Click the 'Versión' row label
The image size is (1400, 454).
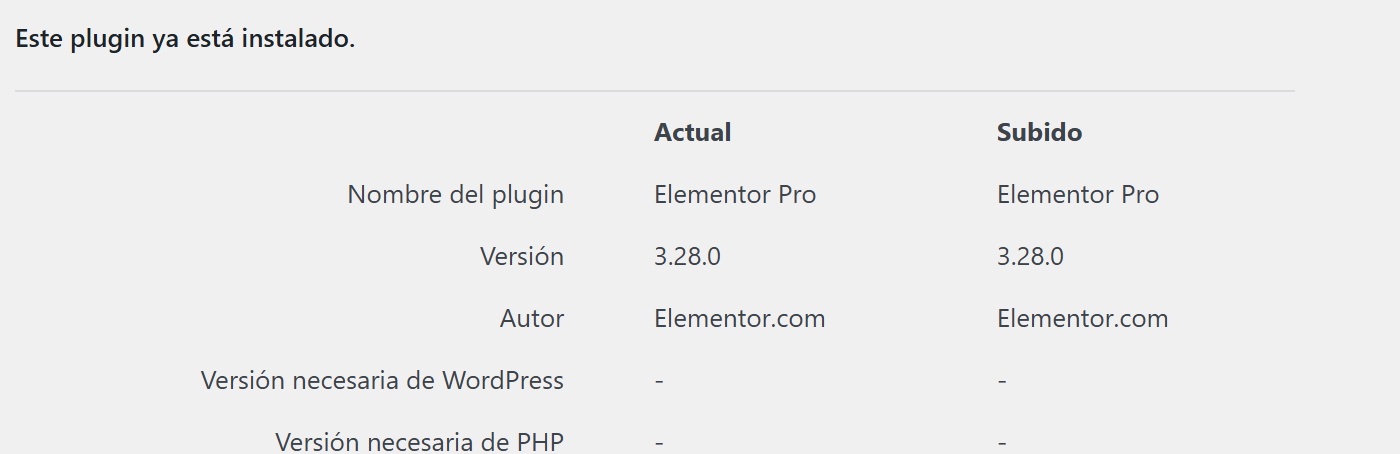(522, 257)
